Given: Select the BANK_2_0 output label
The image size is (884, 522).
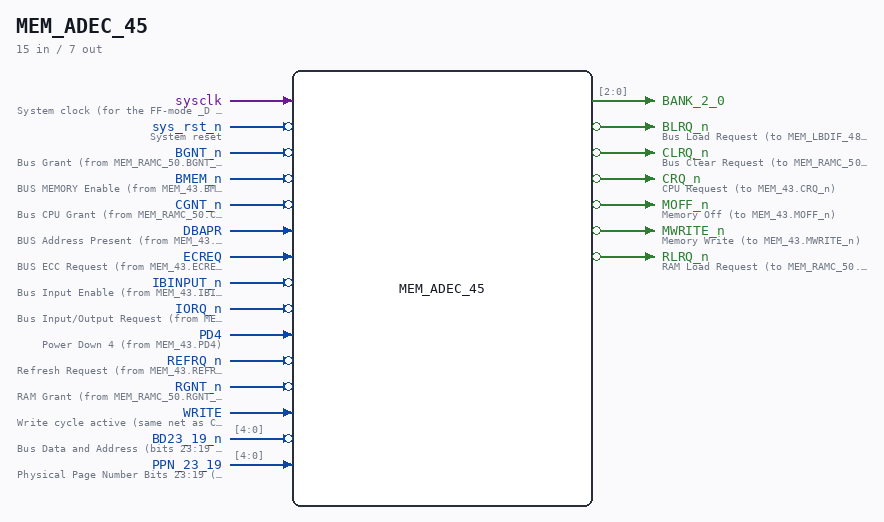Looking at the screenshot, I should [693, 101].
